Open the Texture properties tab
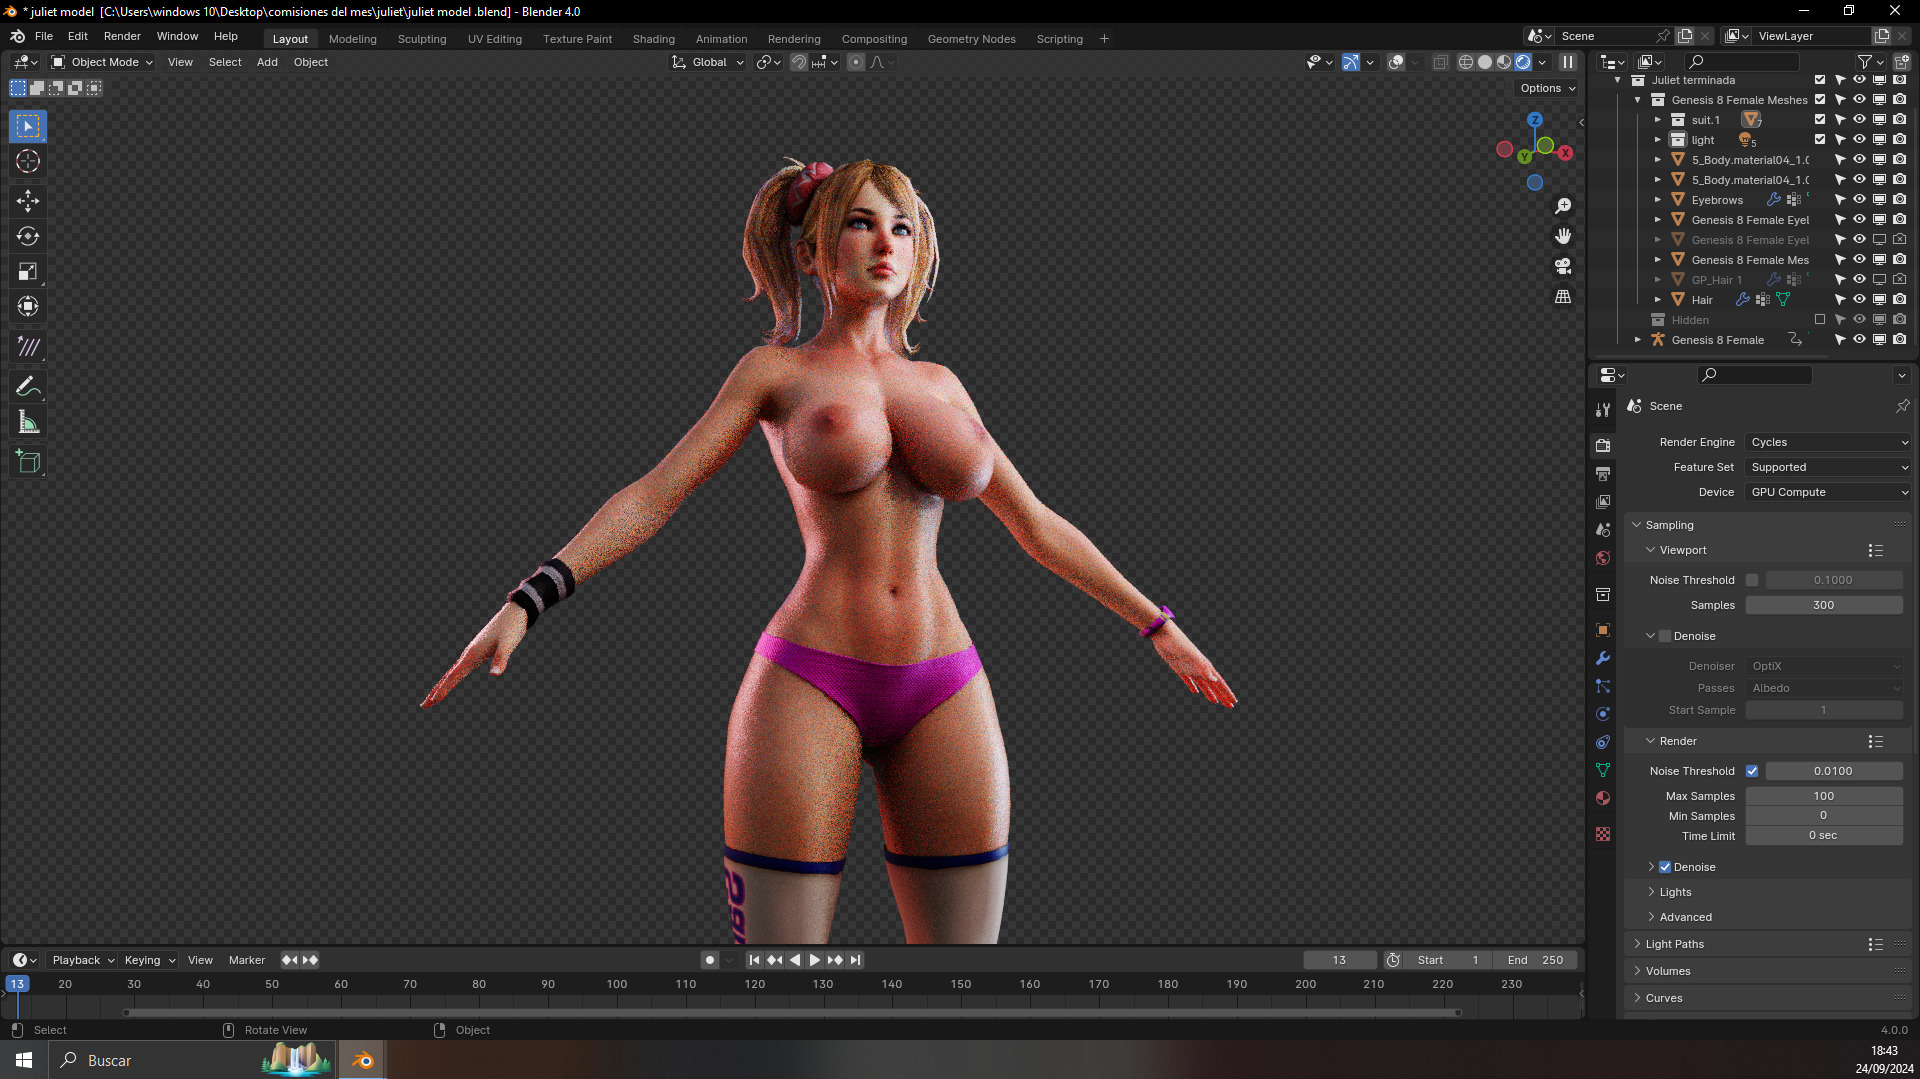The image size is (1920, 1079). click(x=1603, y=834)
